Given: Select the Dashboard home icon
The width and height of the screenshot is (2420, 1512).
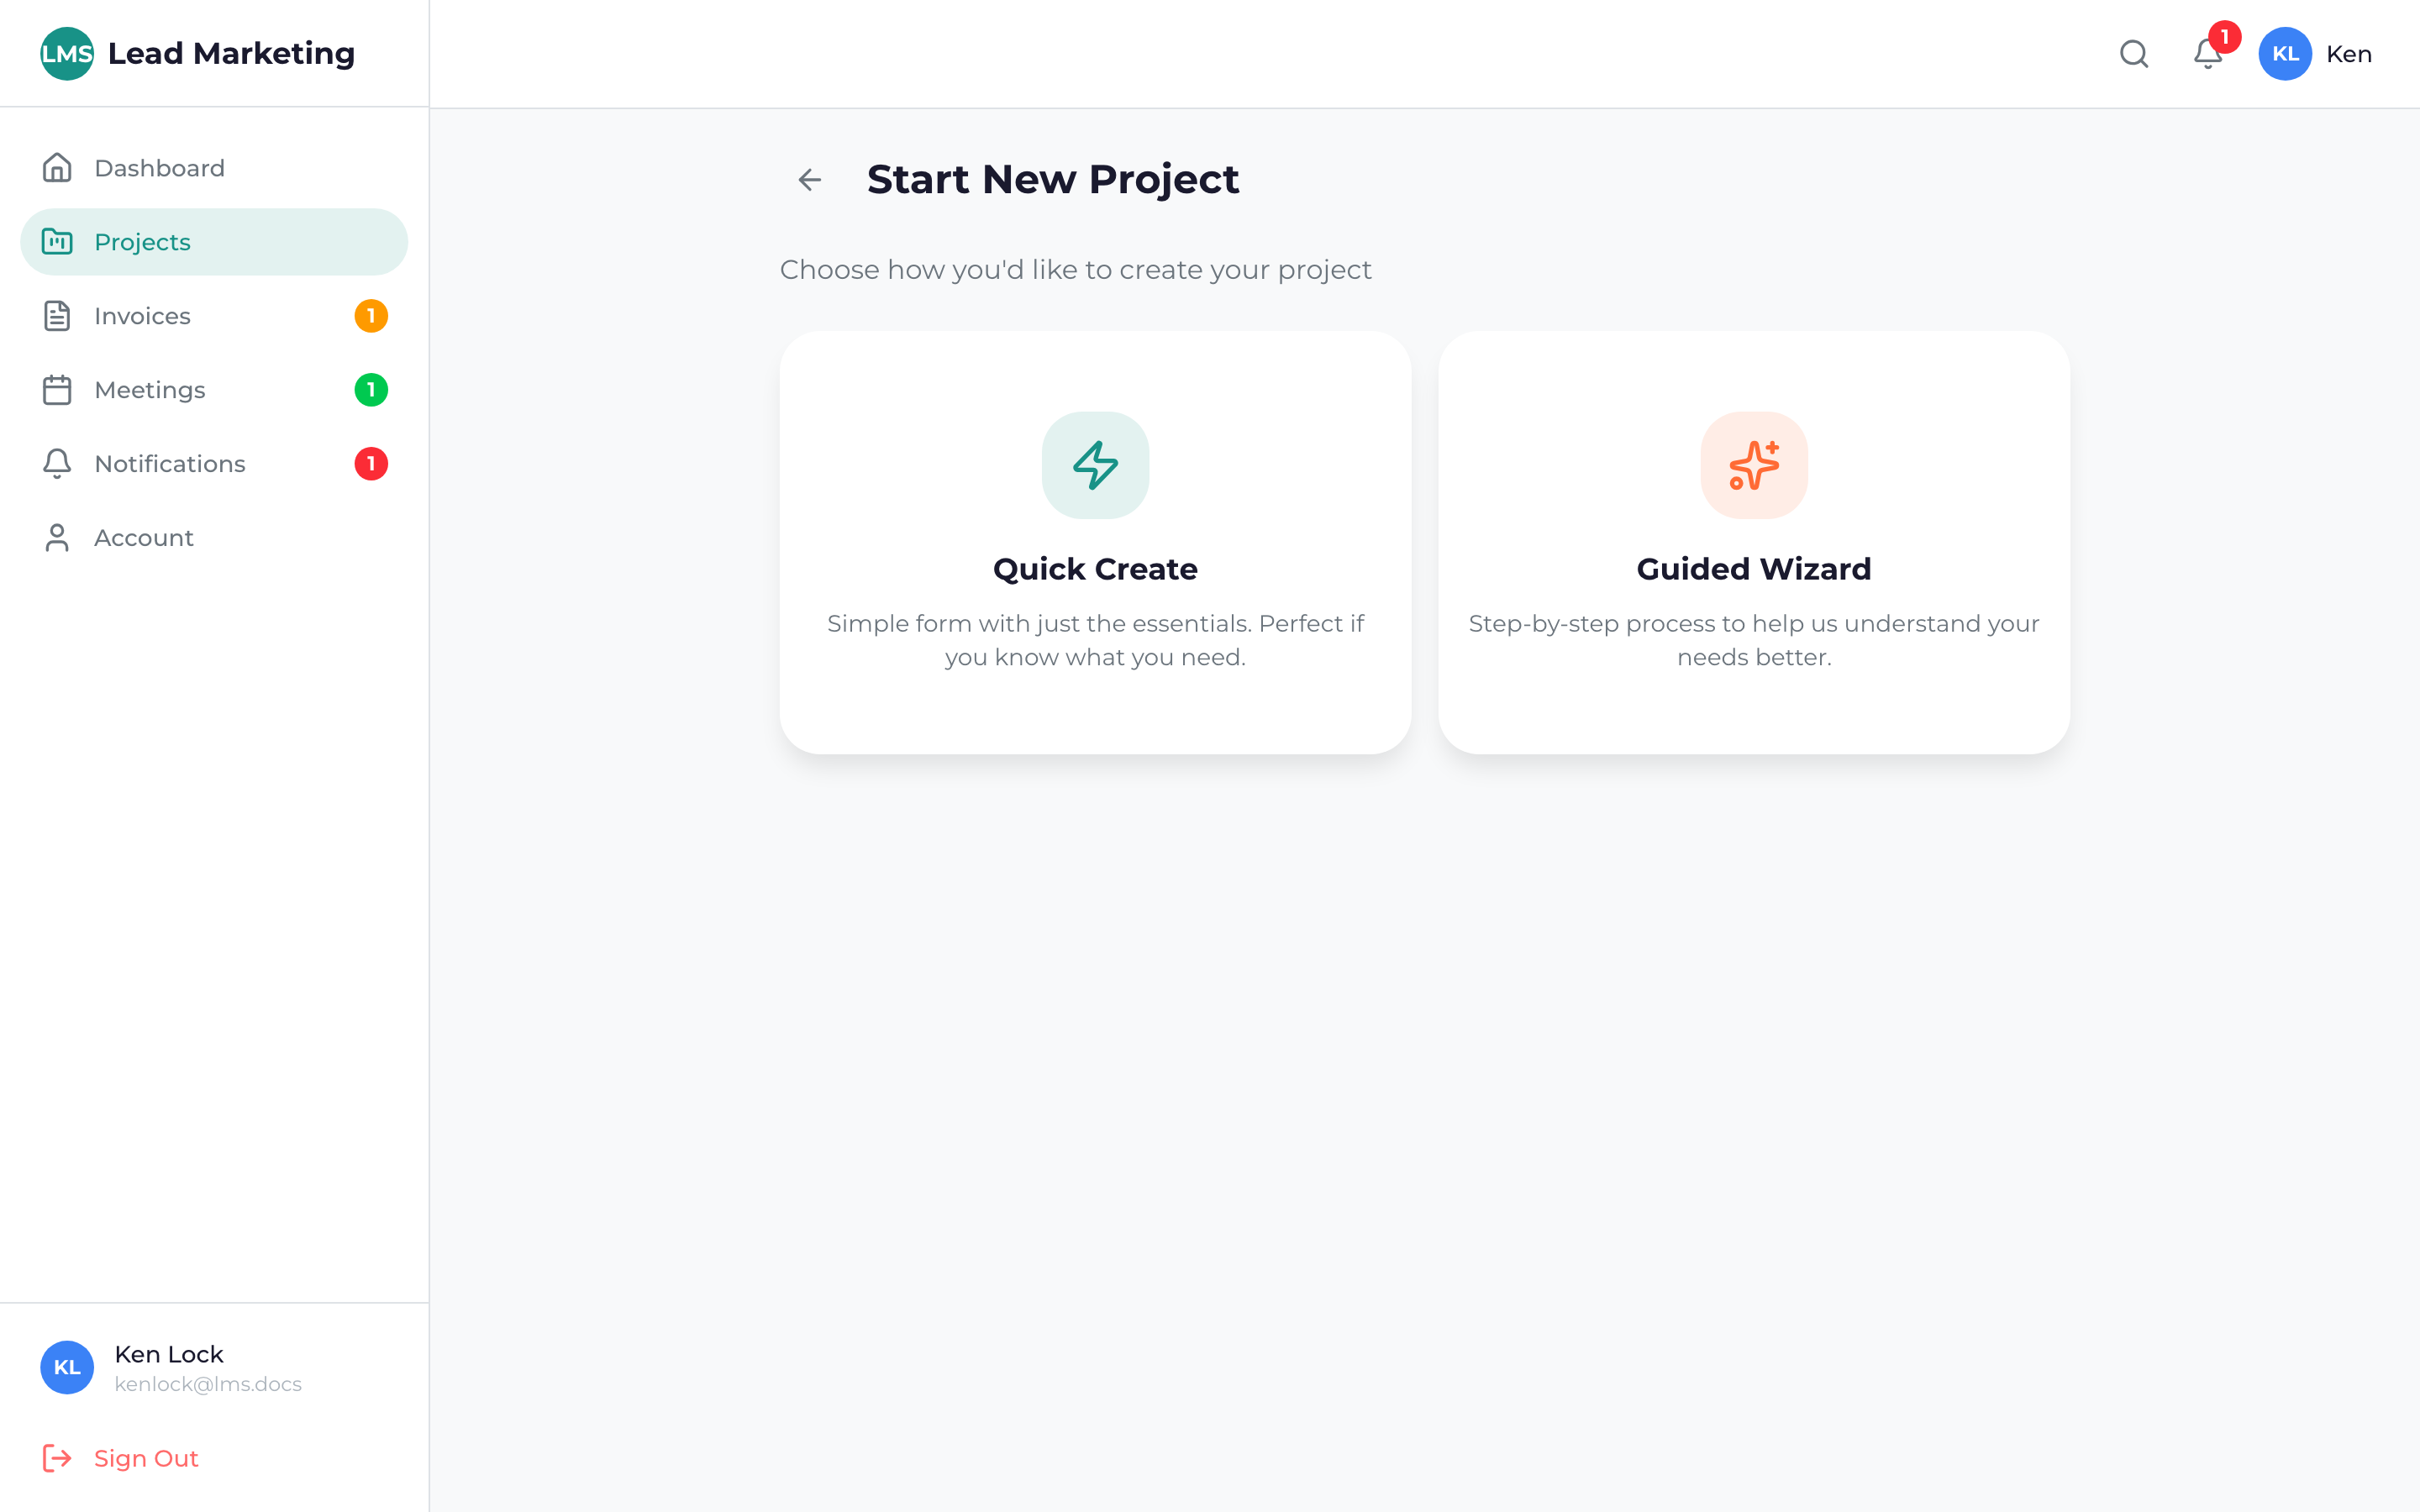Looking at the screenshot, I should click(x=58, y=167).
